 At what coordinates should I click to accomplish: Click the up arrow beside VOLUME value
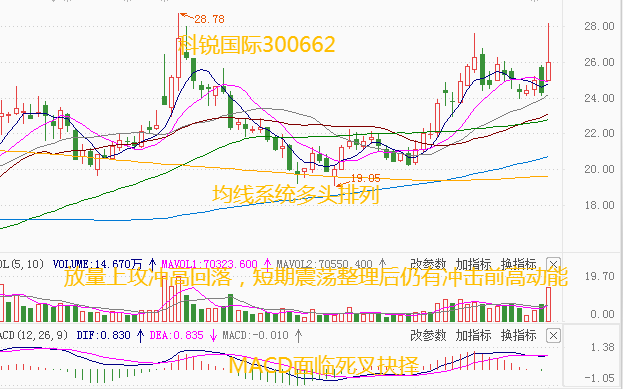(x=152, y=264)
